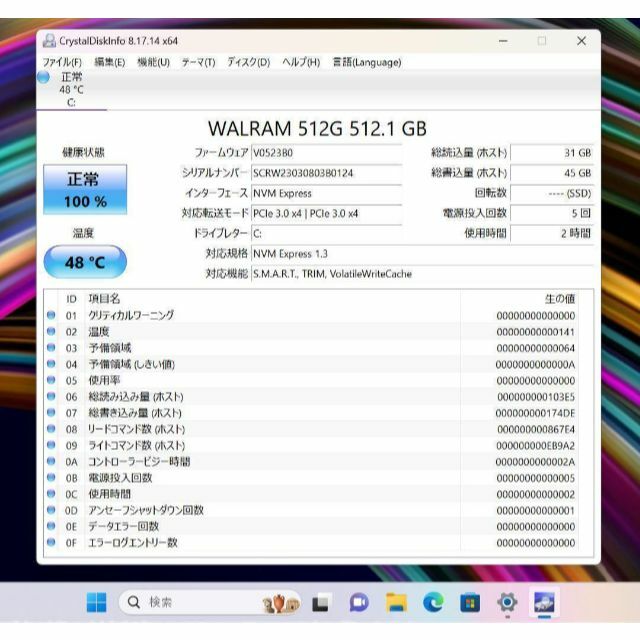Click power on count value 5 回
This screenshot has height=640, width=640.
click(x=552, y=213)
